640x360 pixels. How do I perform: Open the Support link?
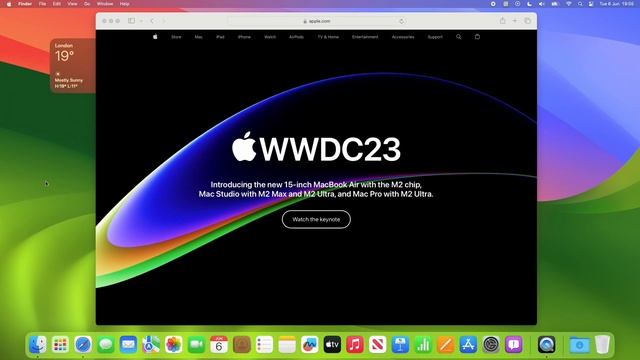[x=435, y=37]
